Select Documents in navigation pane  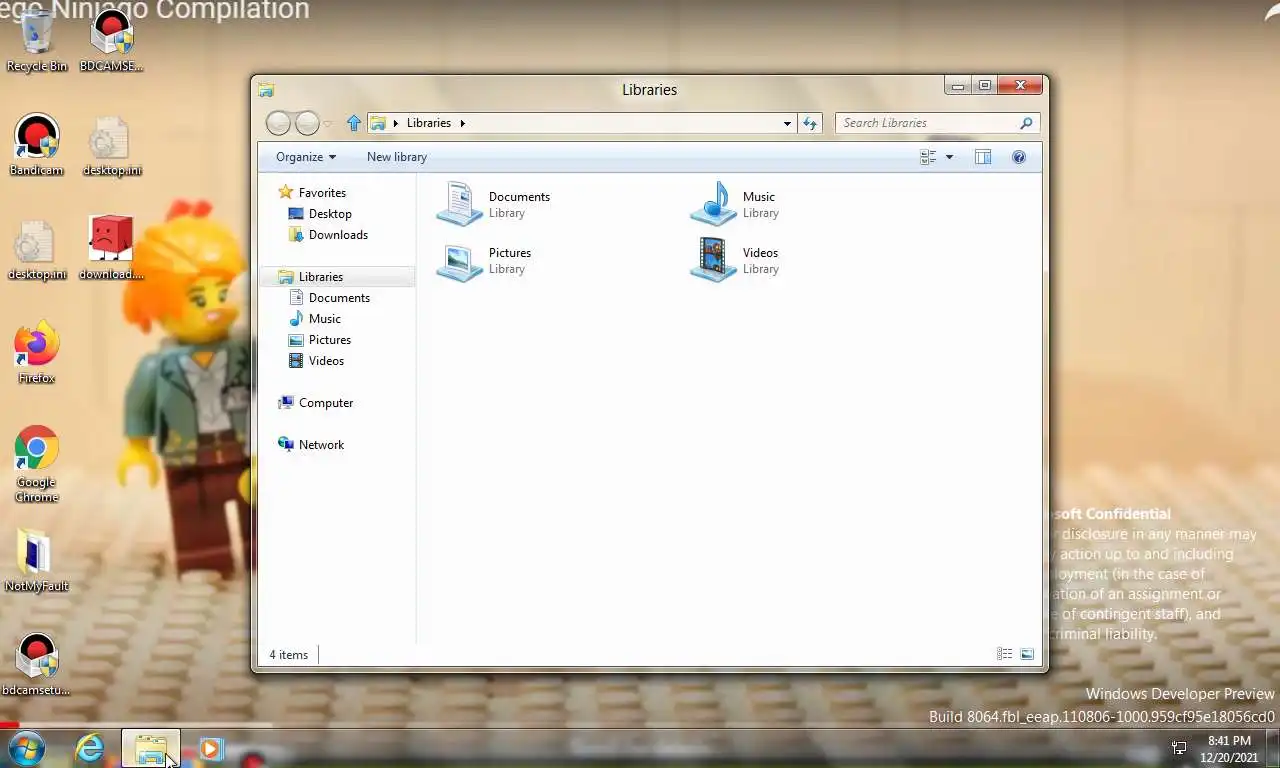coord(339,298)
